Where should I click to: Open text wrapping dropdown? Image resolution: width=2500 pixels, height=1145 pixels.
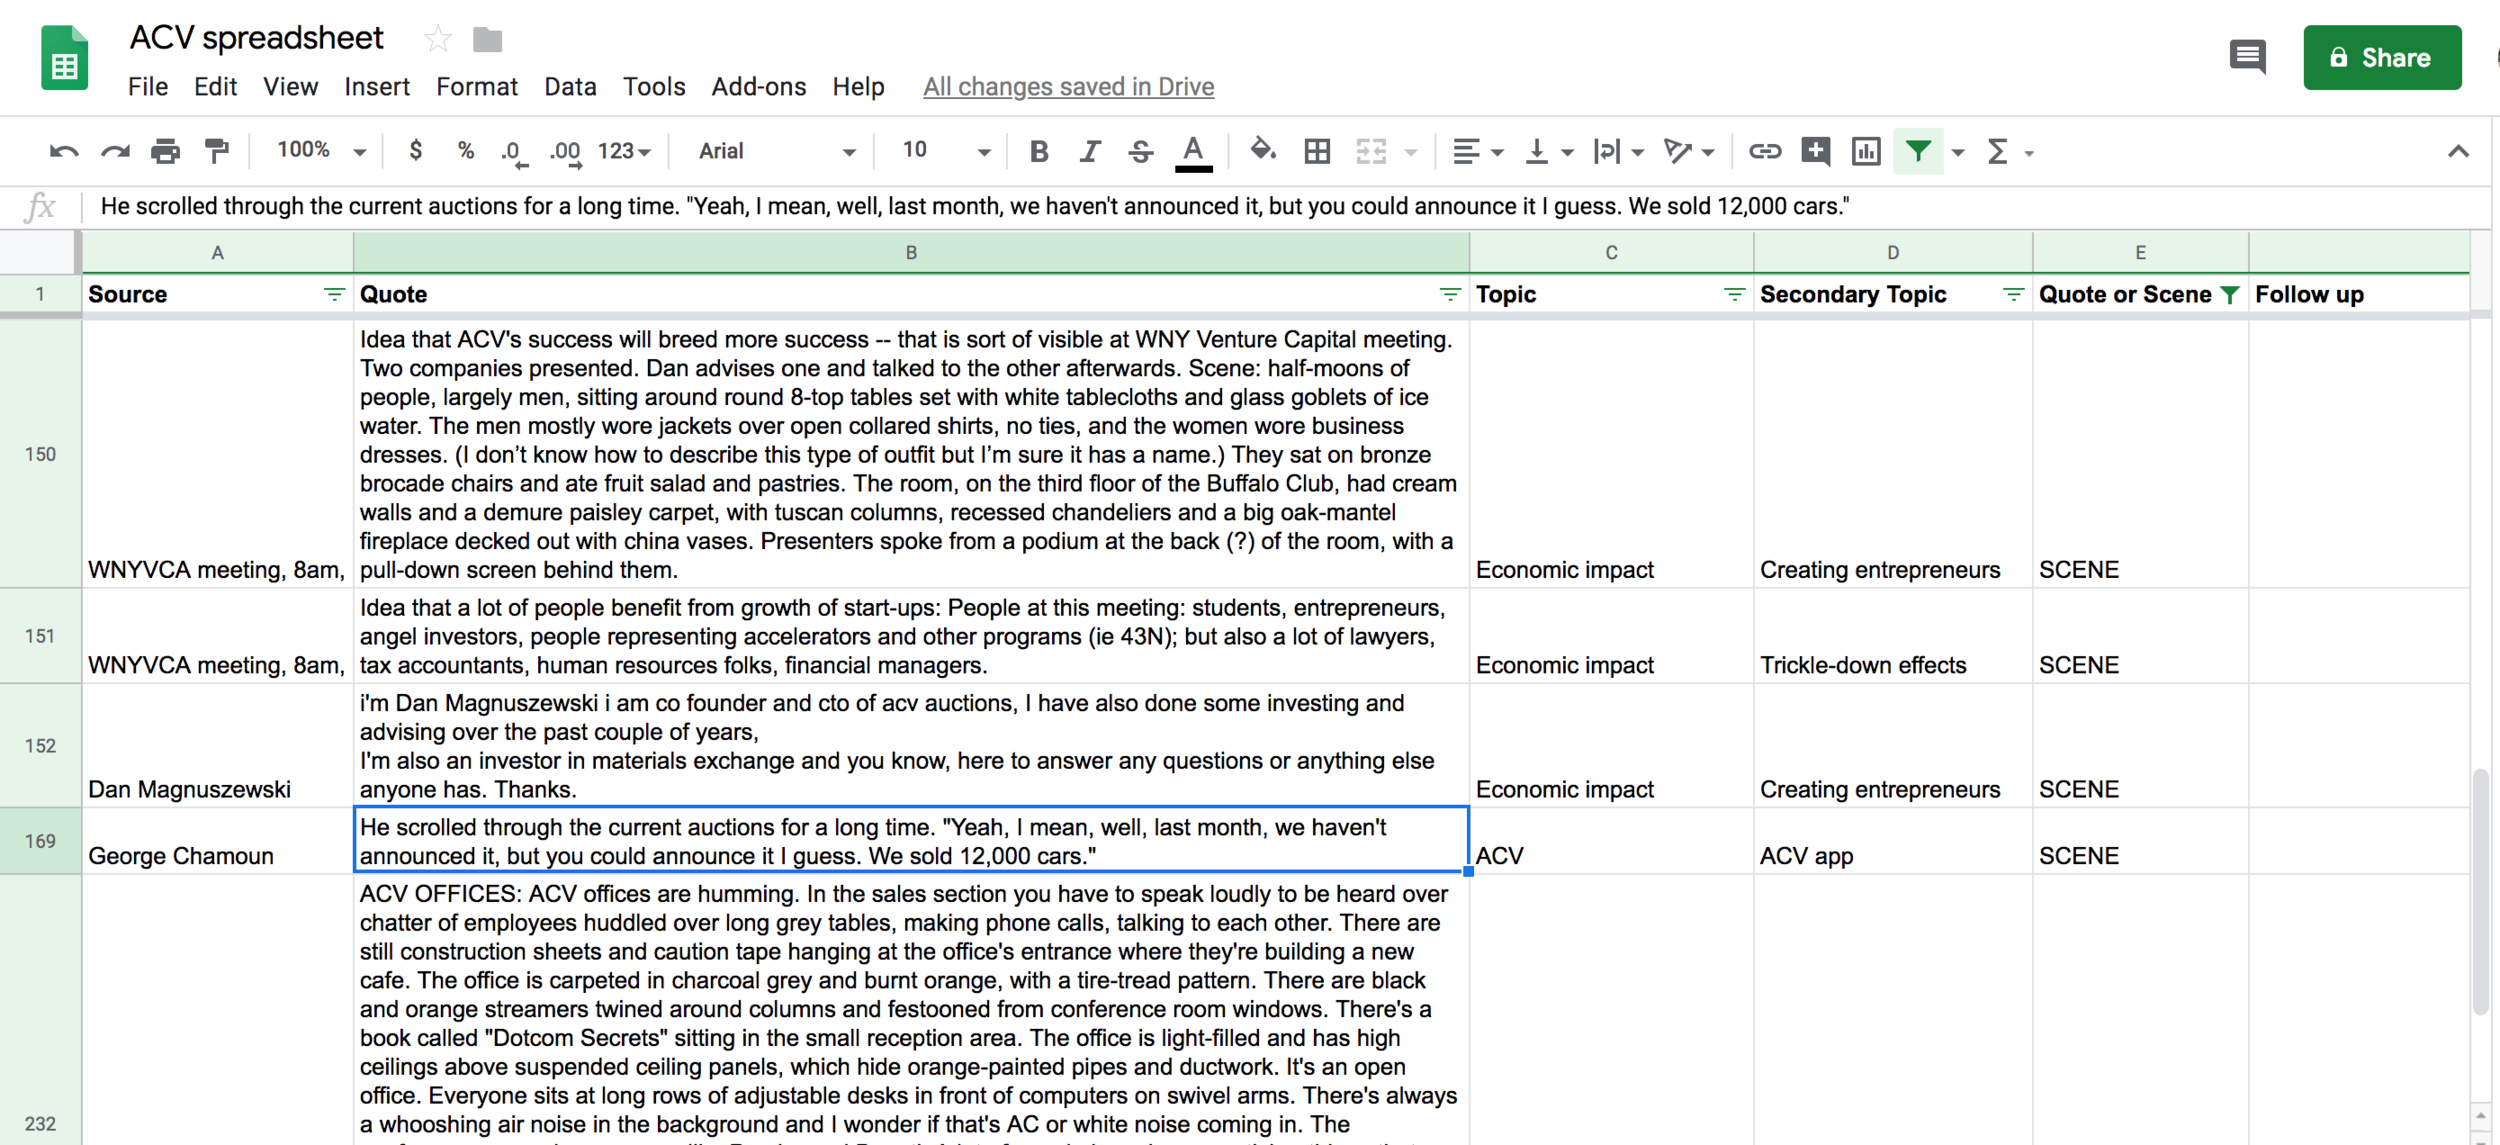click(1618, 151)
